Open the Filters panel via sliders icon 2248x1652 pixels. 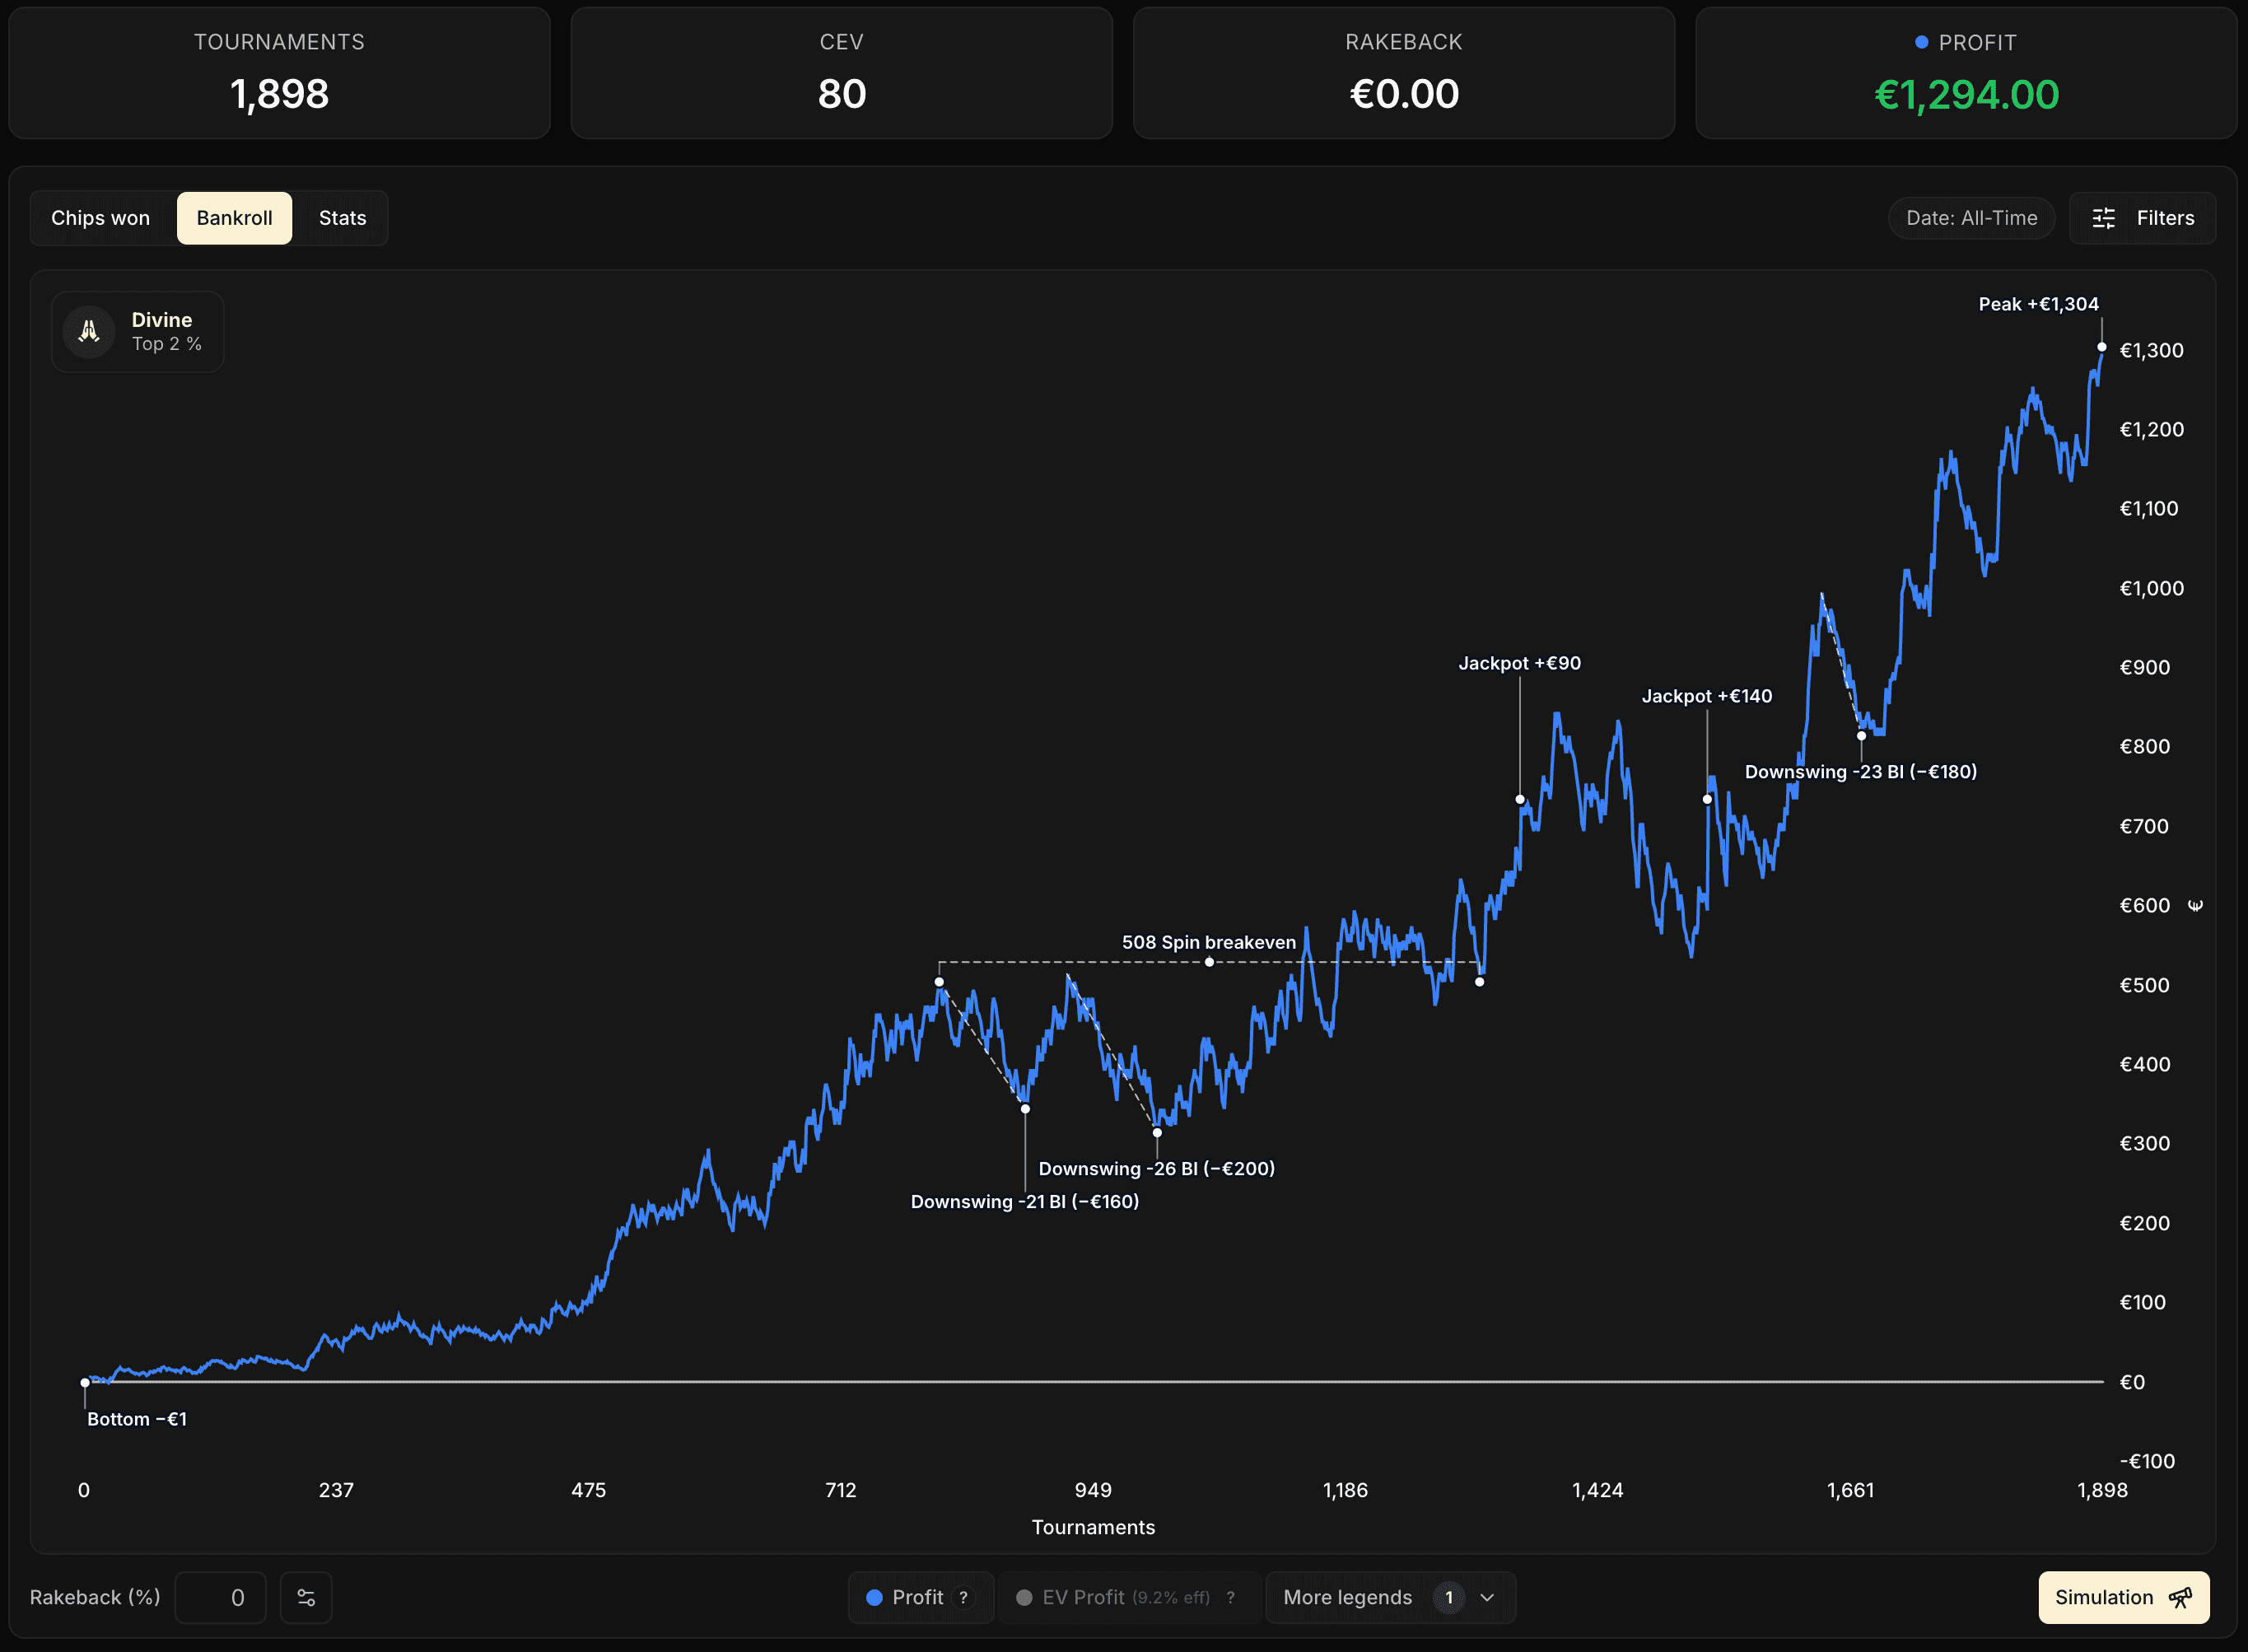2104,218
